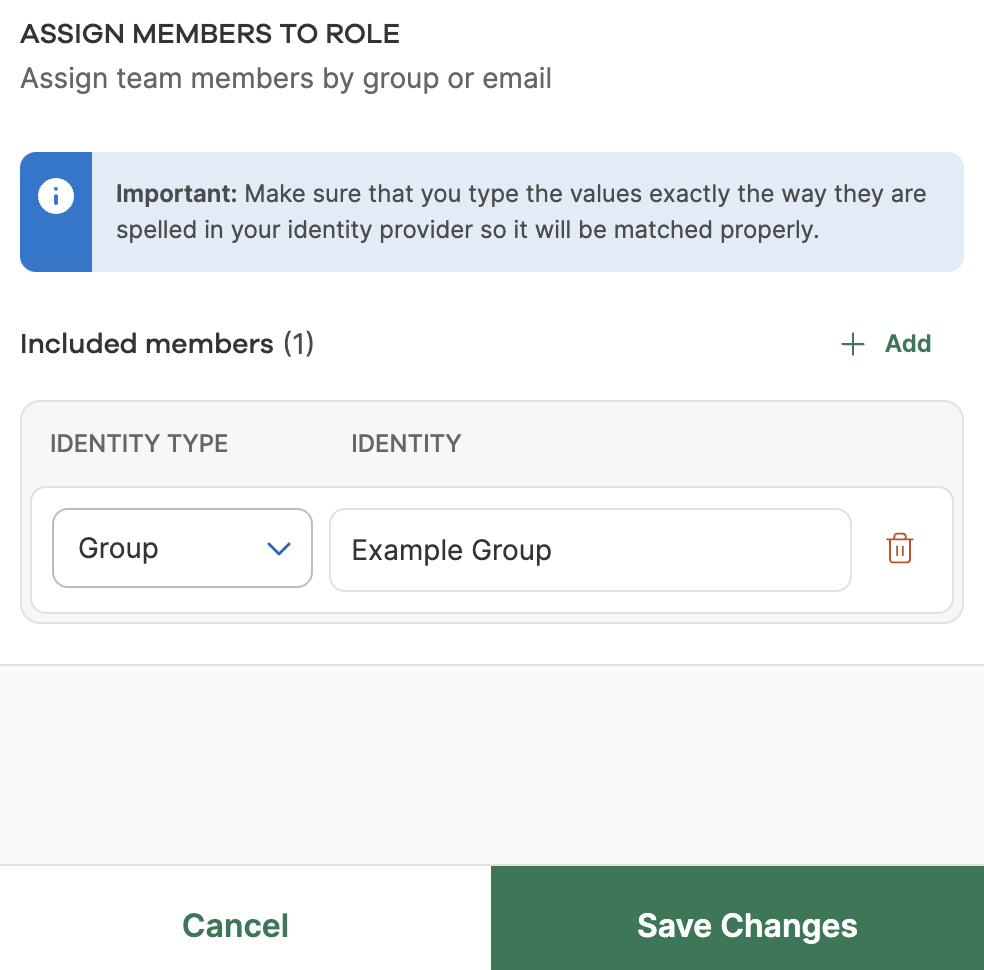Click the Included members (1) heading
Image resolution: width=984 pixels, height=970 pixels.
[167, 344]
